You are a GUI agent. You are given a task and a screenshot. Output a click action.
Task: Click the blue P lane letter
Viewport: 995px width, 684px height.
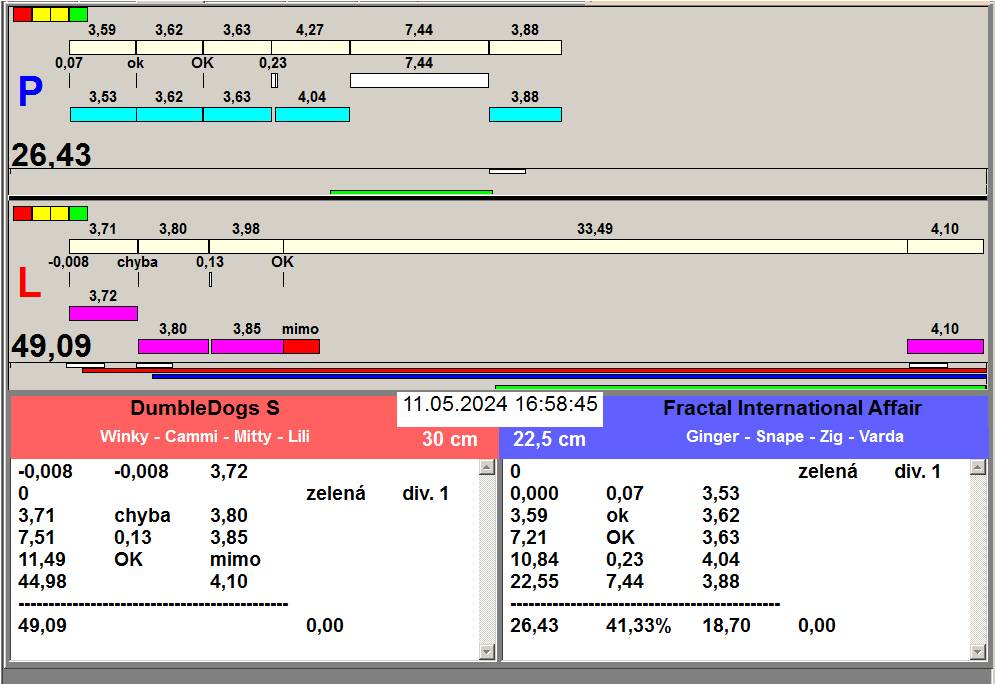(30, 92)
